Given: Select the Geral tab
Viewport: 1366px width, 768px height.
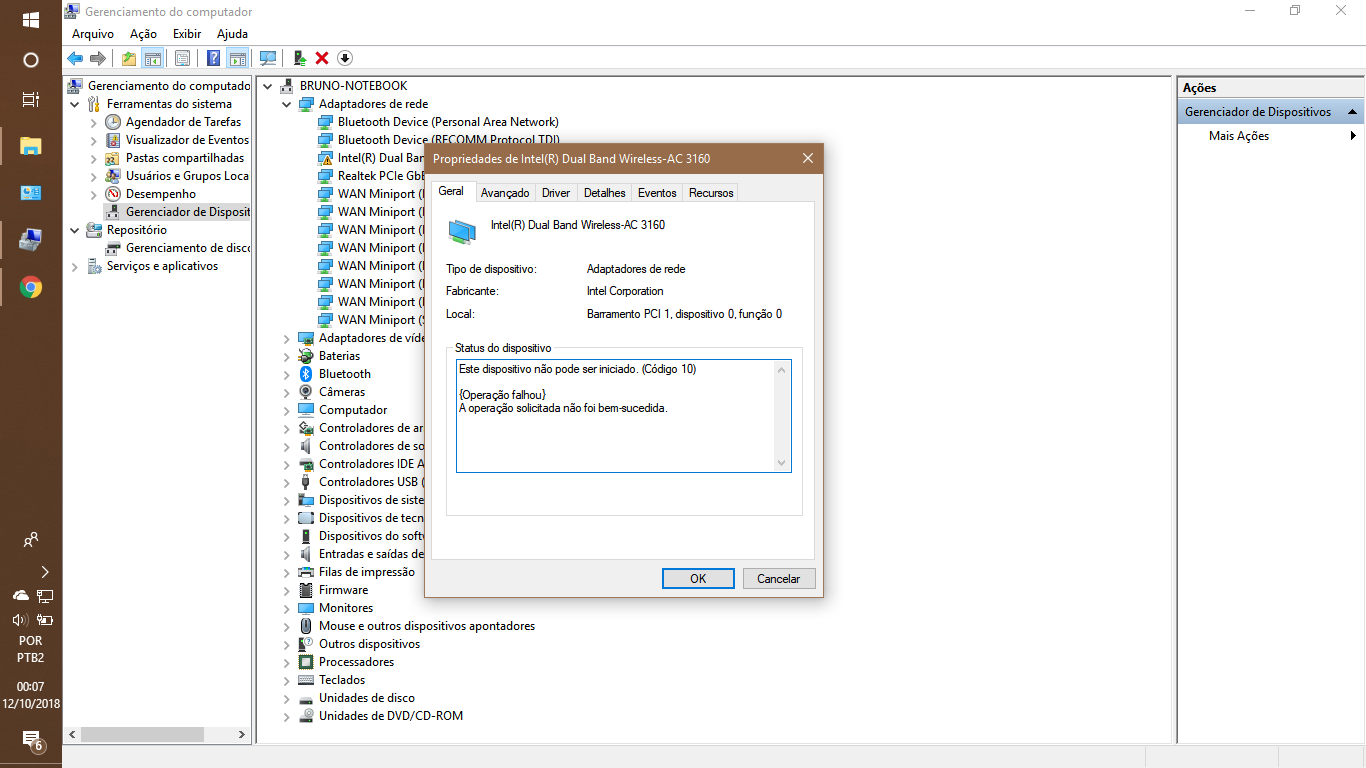Looking at the screenshot, I should click(451, 191).
